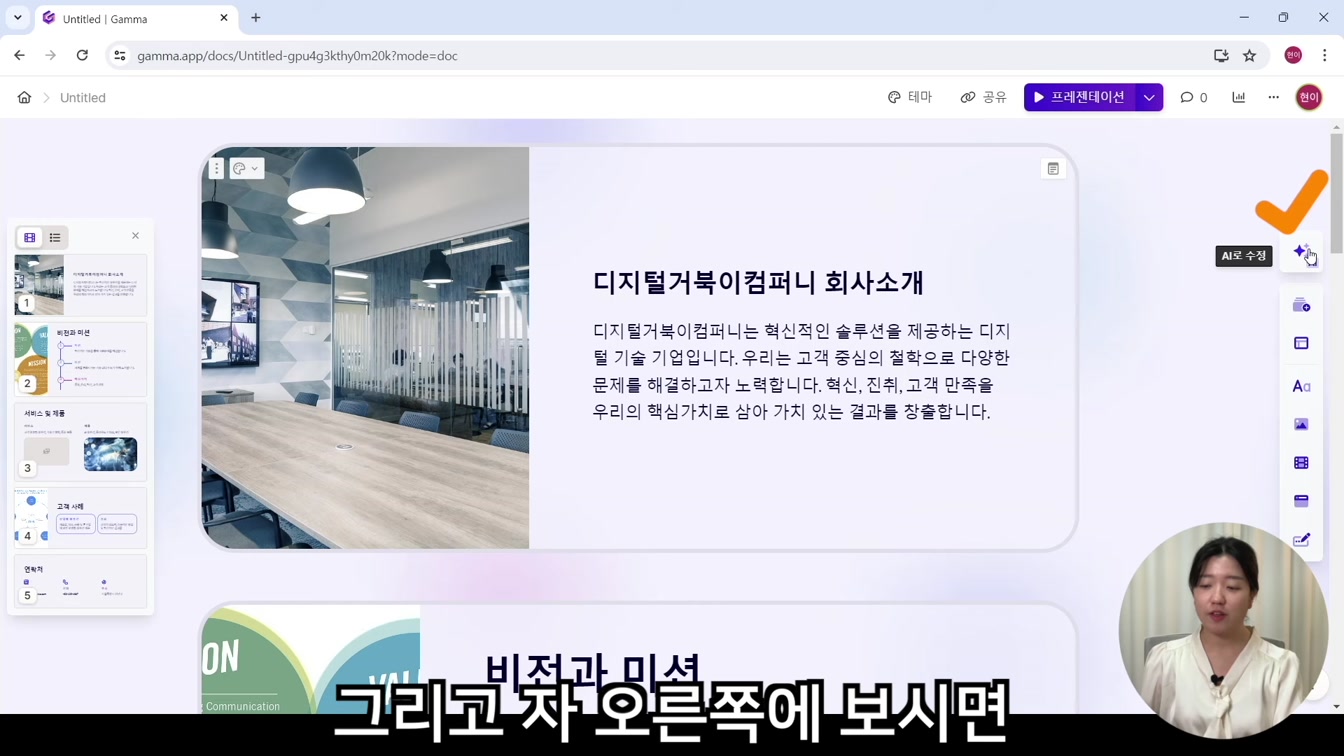The height and width of the screenshot is (756, 1344).
Task: Click the gamma.app address bar URL
Action: (297, 56)
